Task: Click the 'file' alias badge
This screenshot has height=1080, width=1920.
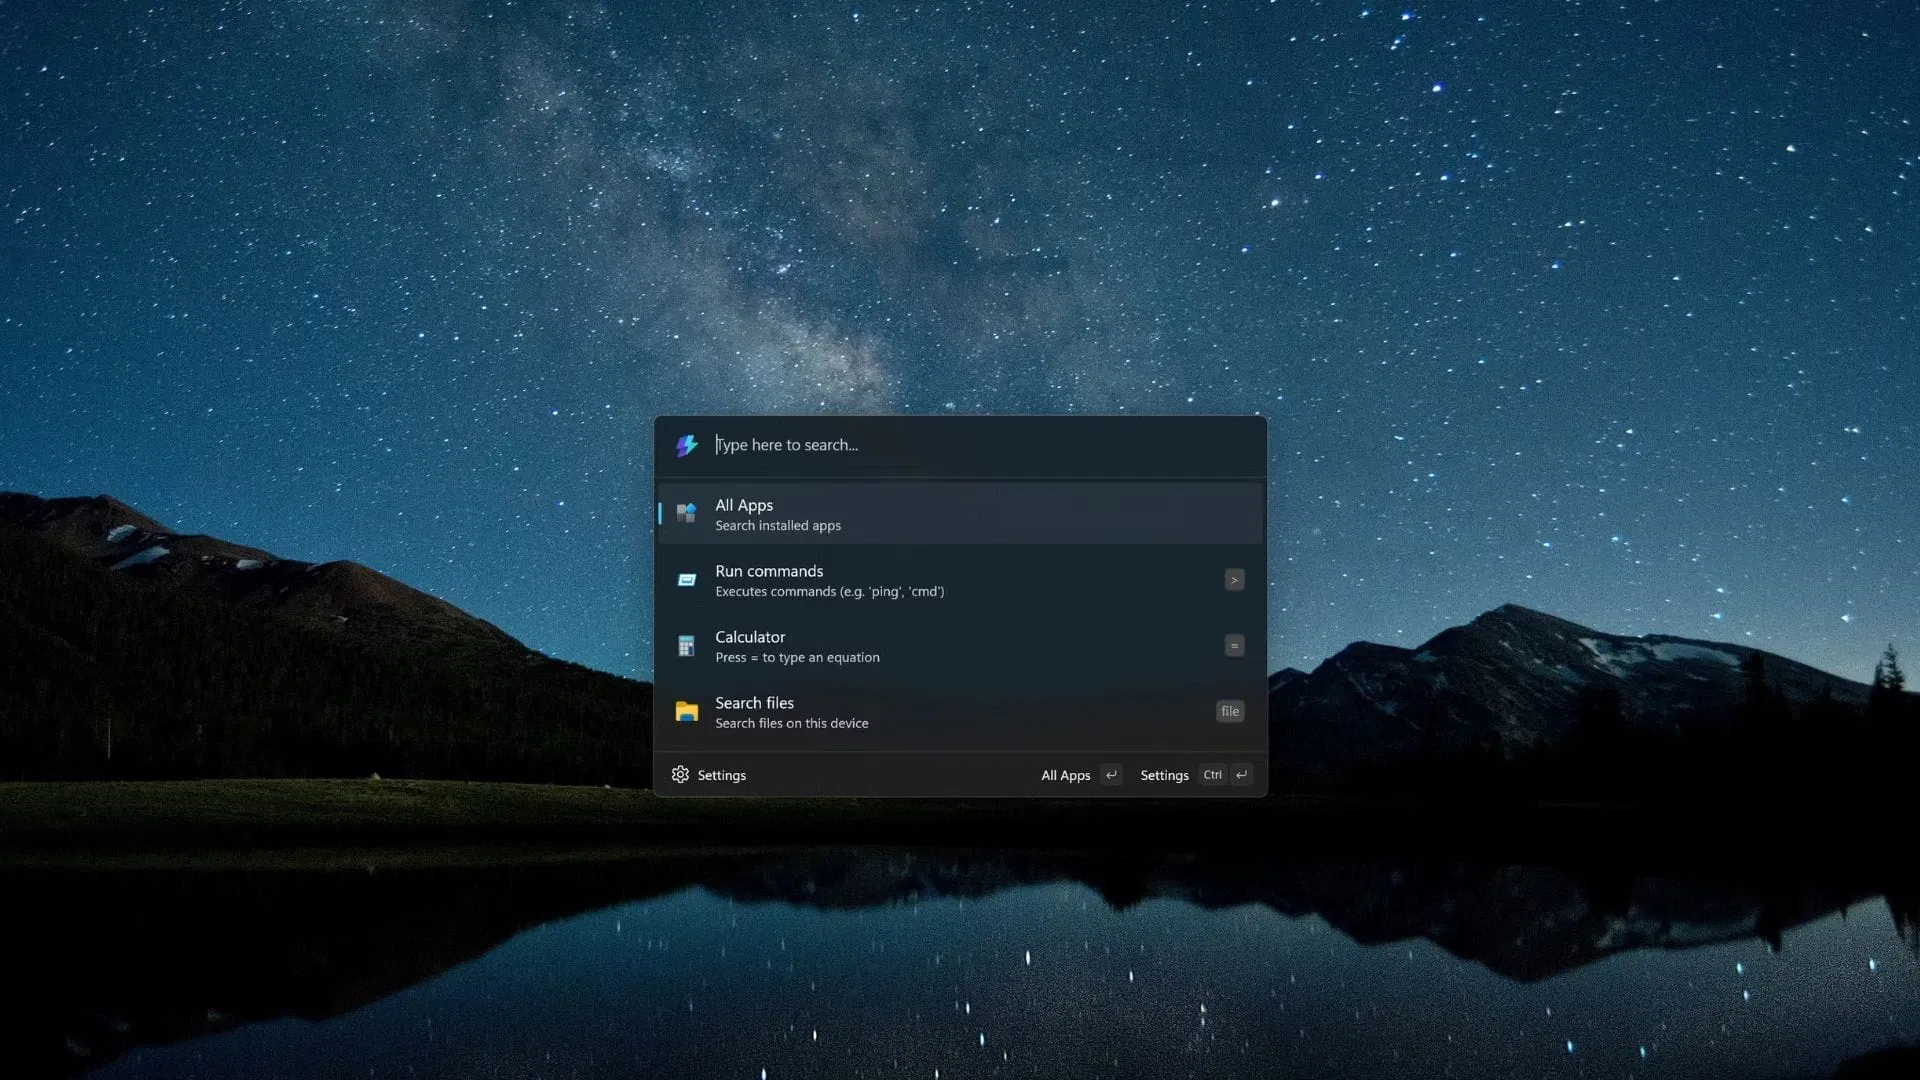Action: [x=1230, y=711]
